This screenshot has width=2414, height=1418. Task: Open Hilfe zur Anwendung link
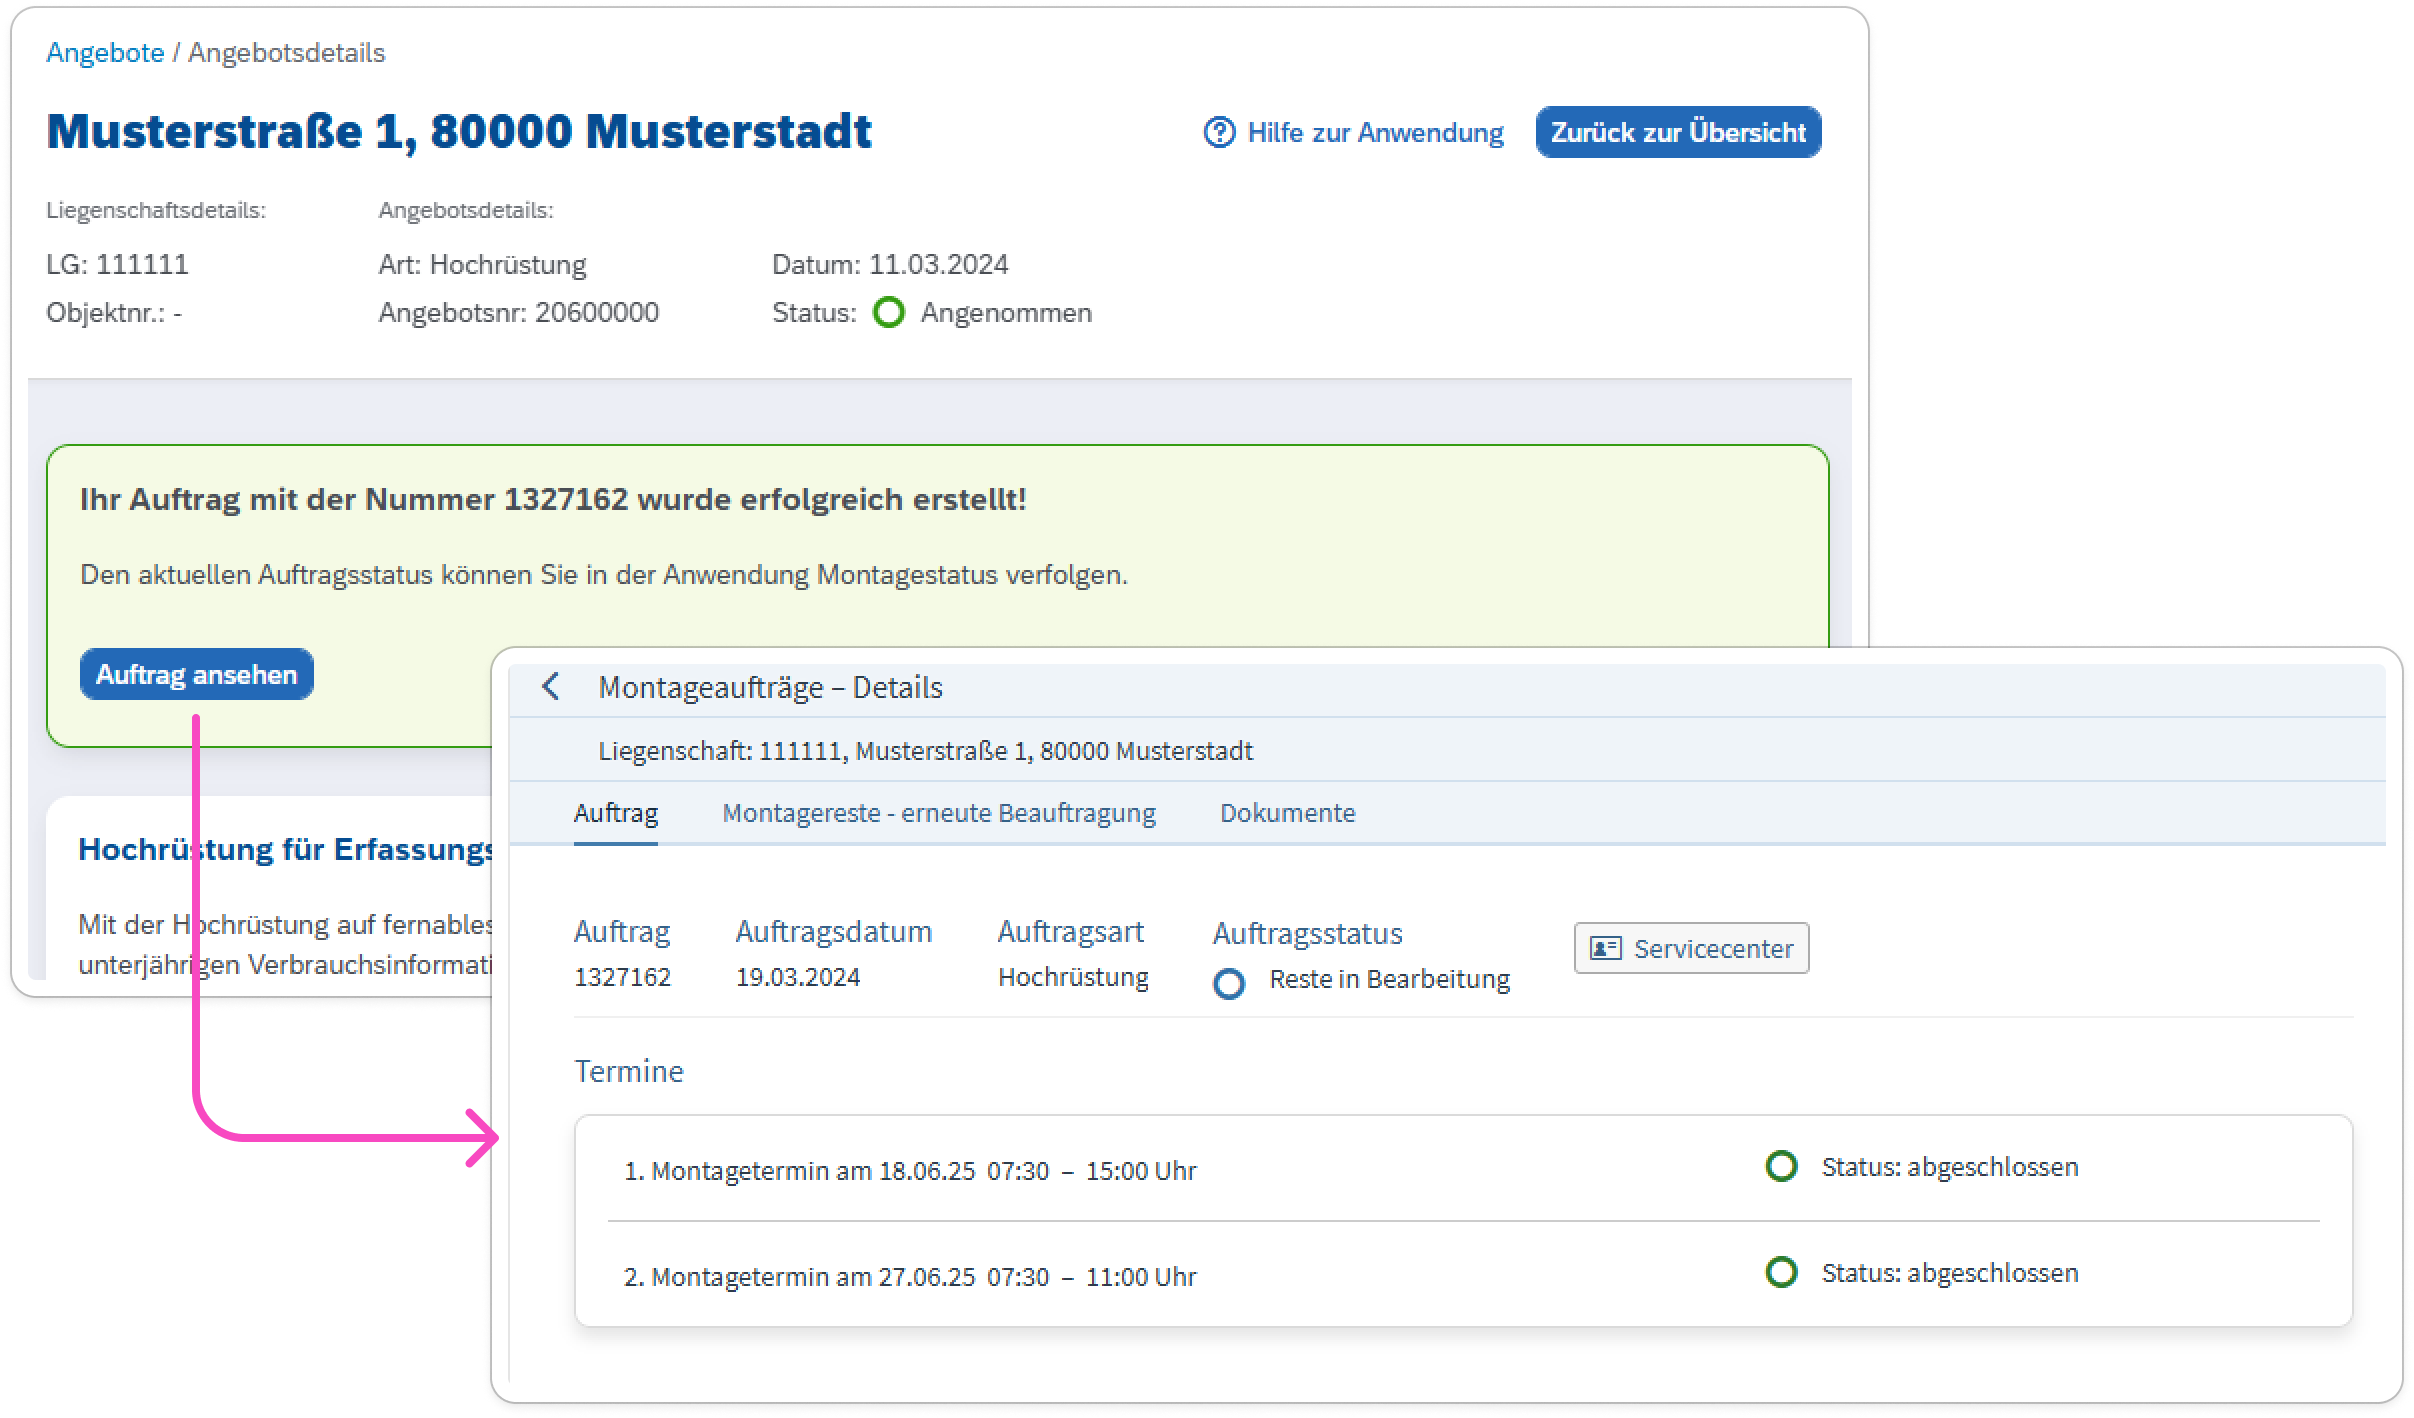tap(1374, 132)
